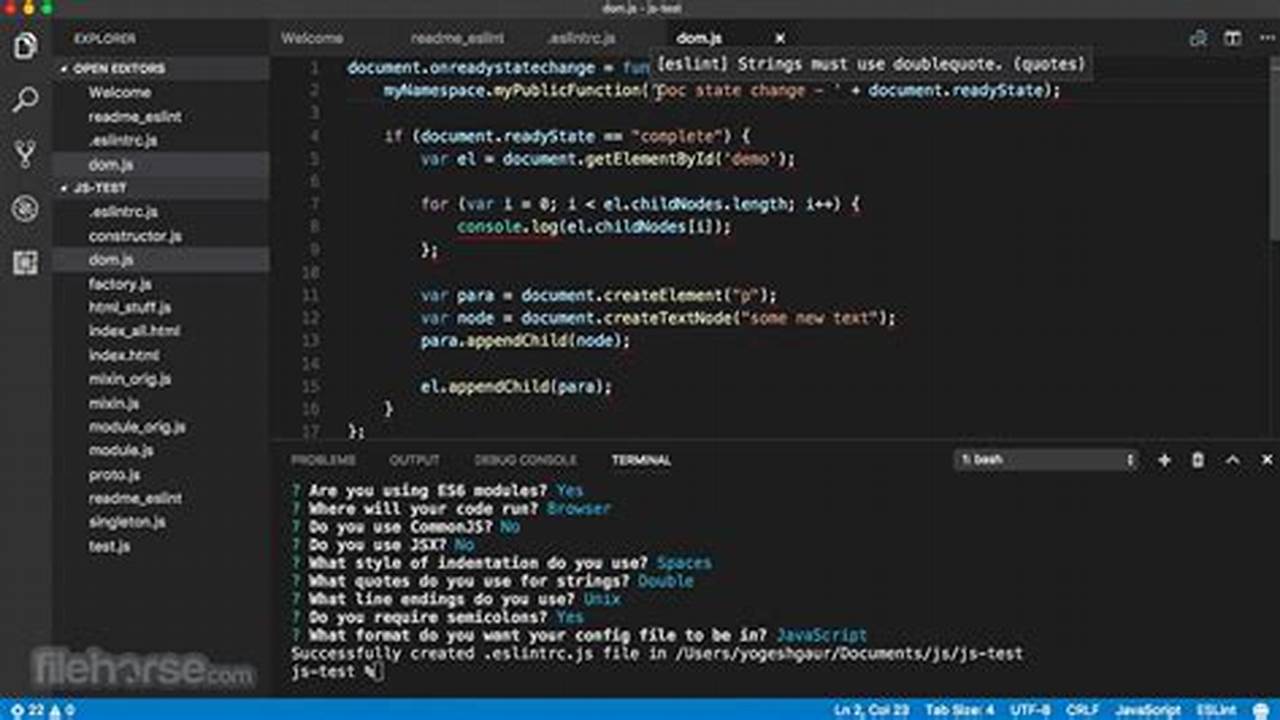The image size is (1280, 720).
Task: Create a new terminal with the plus icon
Action: (1163, 460)
